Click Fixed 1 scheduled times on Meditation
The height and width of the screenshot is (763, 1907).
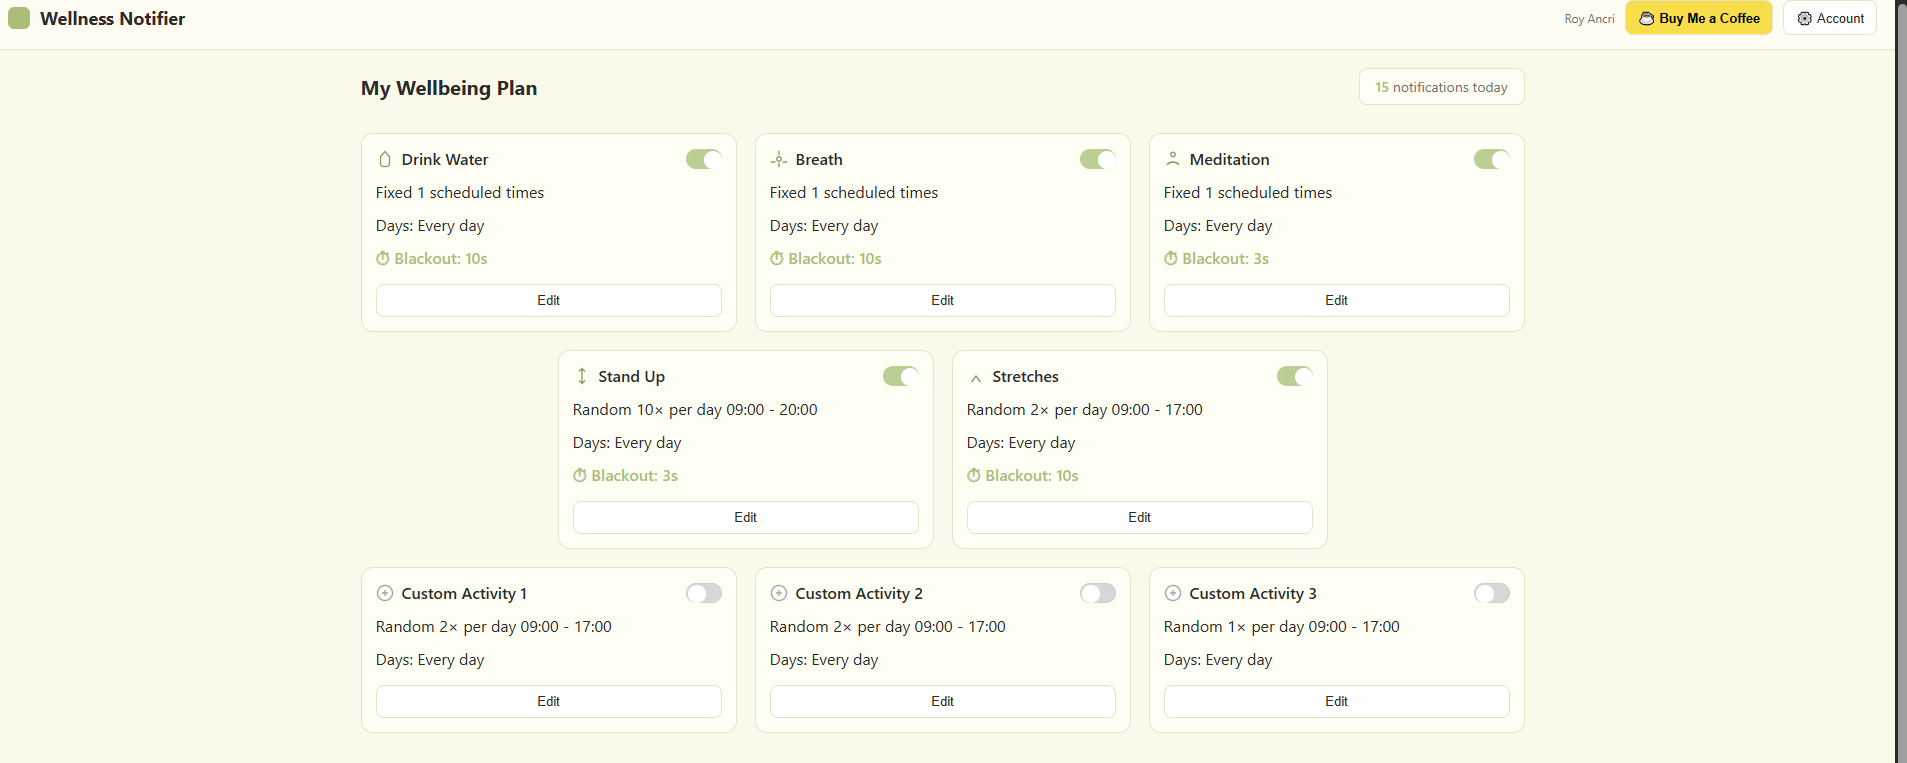click(1248, 192)
